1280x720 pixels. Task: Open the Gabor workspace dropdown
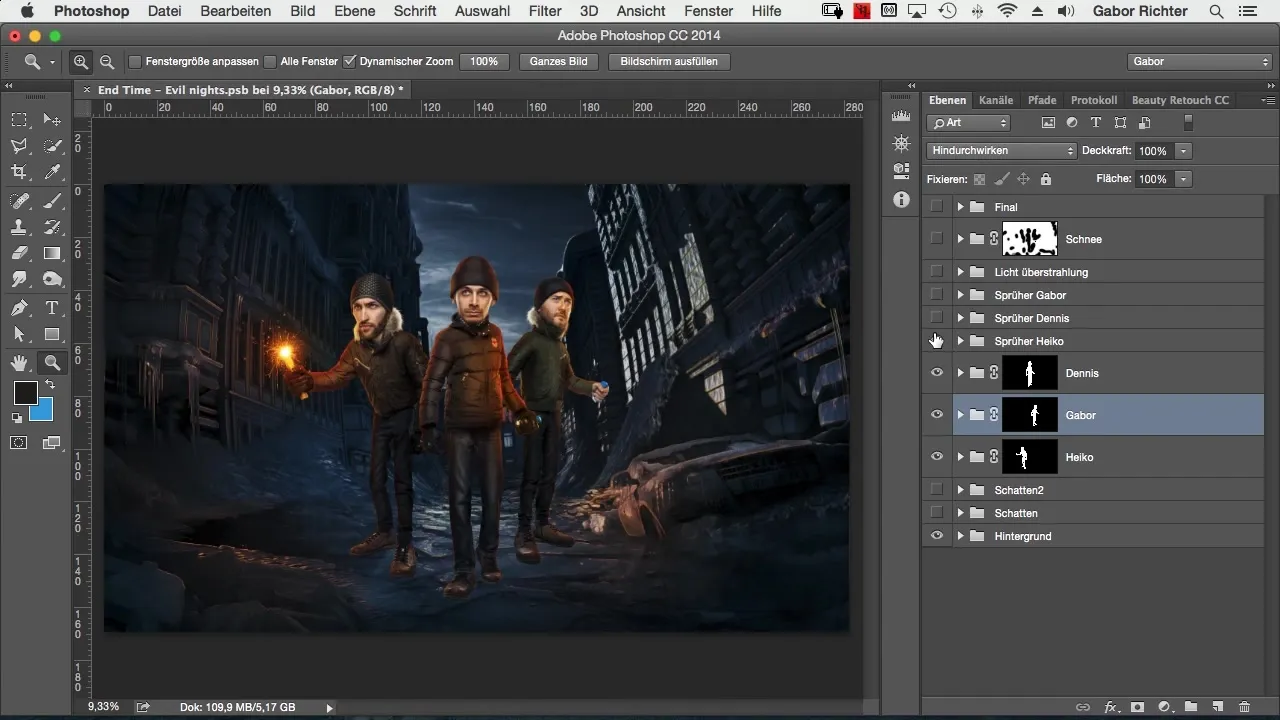click(x=1199, y=62)
